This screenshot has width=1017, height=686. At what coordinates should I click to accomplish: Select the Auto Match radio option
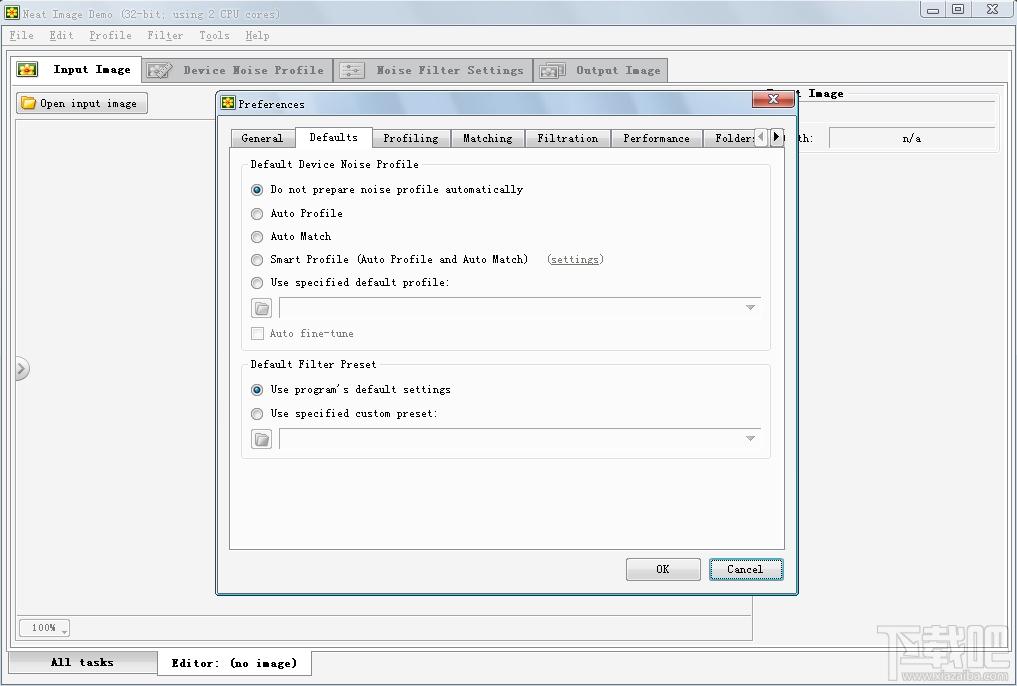257,237
